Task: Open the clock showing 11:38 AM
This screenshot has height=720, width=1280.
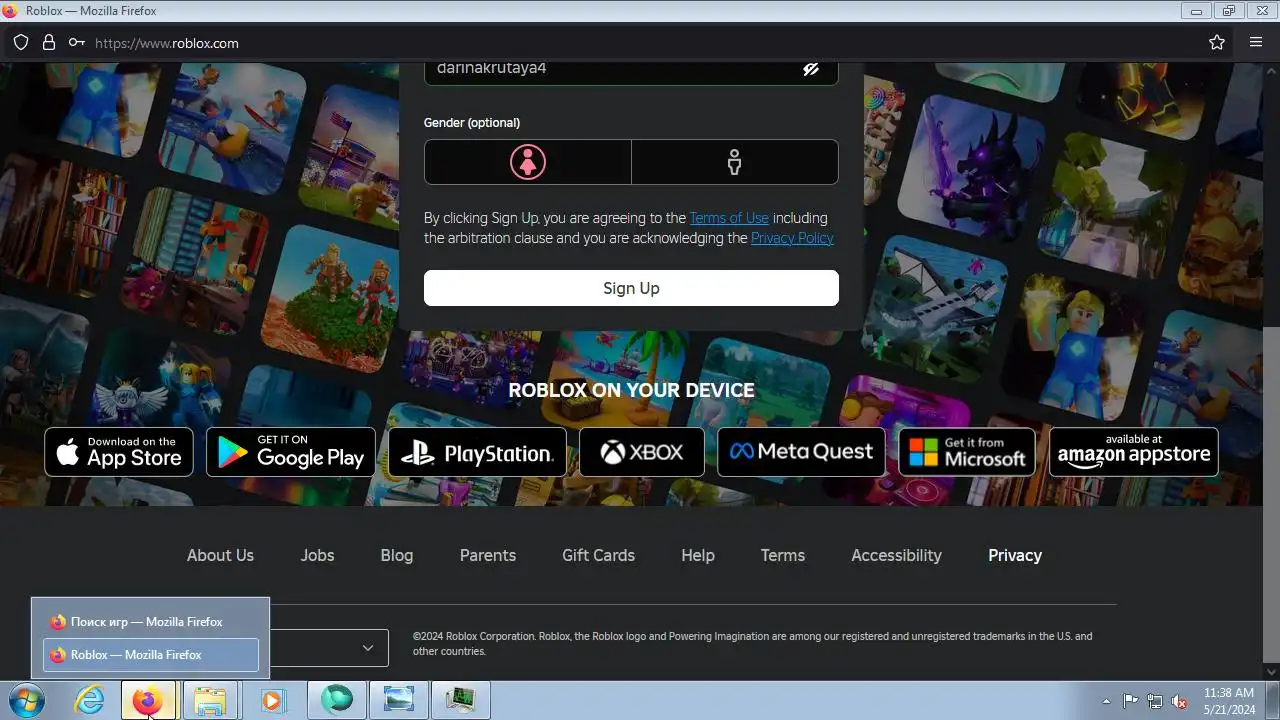Action: coord(1229,701)
